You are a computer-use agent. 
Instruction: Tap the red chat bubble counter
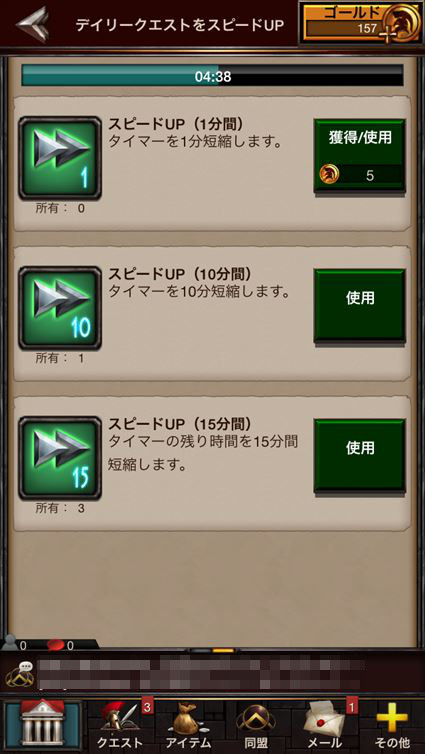click(56, 645)
